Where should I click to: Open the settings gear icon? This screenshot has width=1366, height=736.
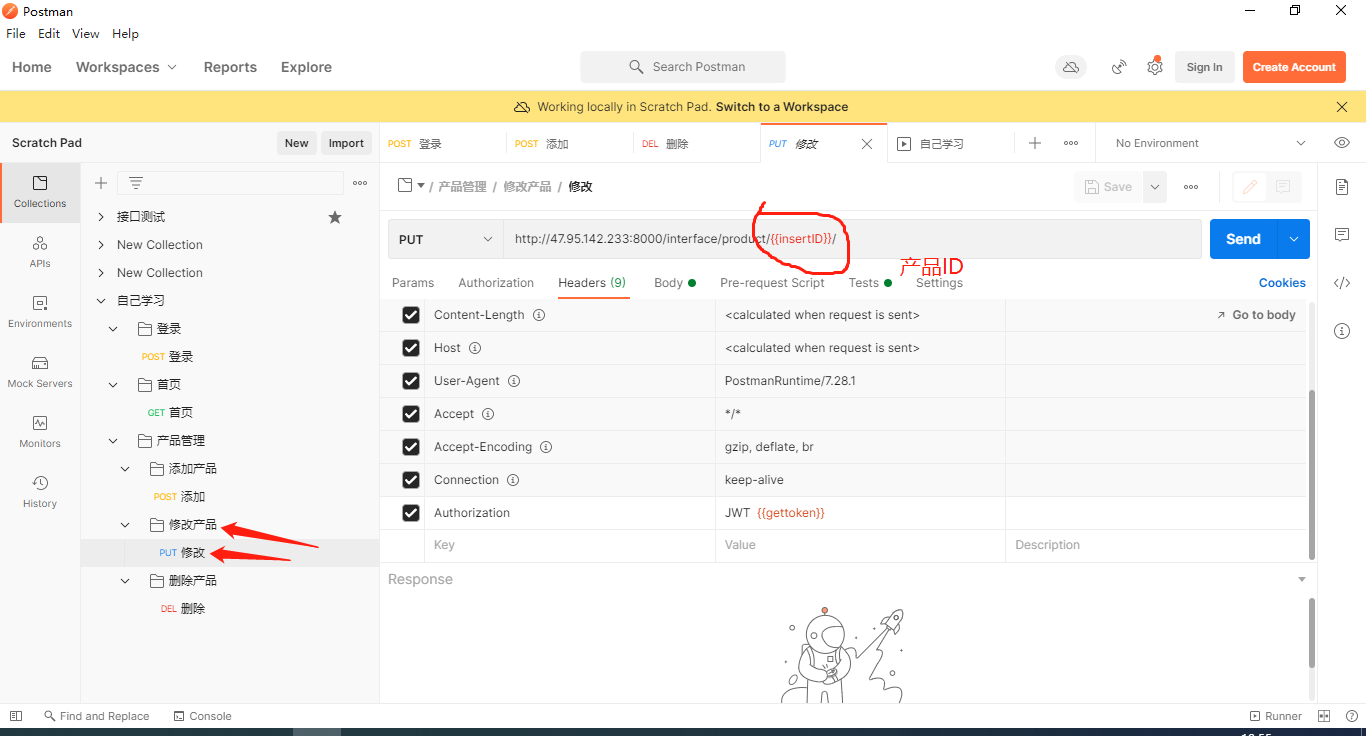(1155, 67)
